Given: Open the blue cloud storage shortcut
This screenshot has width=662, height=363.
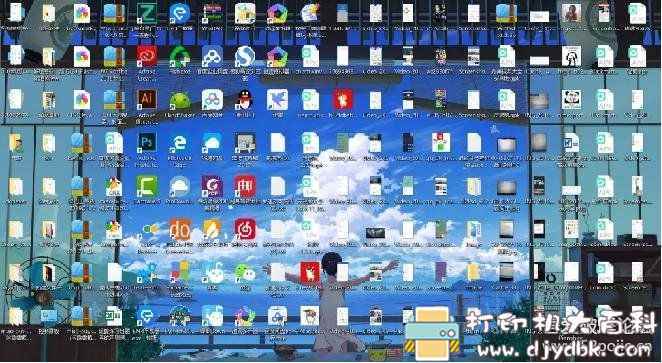Looking at the screenshot, I should click(212, 143).
